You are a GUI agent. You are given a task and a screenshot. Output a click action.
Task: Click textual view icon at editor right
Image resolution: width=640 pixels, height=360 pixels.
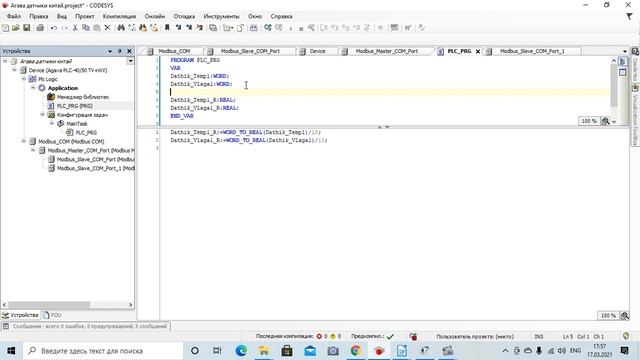coord(623,62)
